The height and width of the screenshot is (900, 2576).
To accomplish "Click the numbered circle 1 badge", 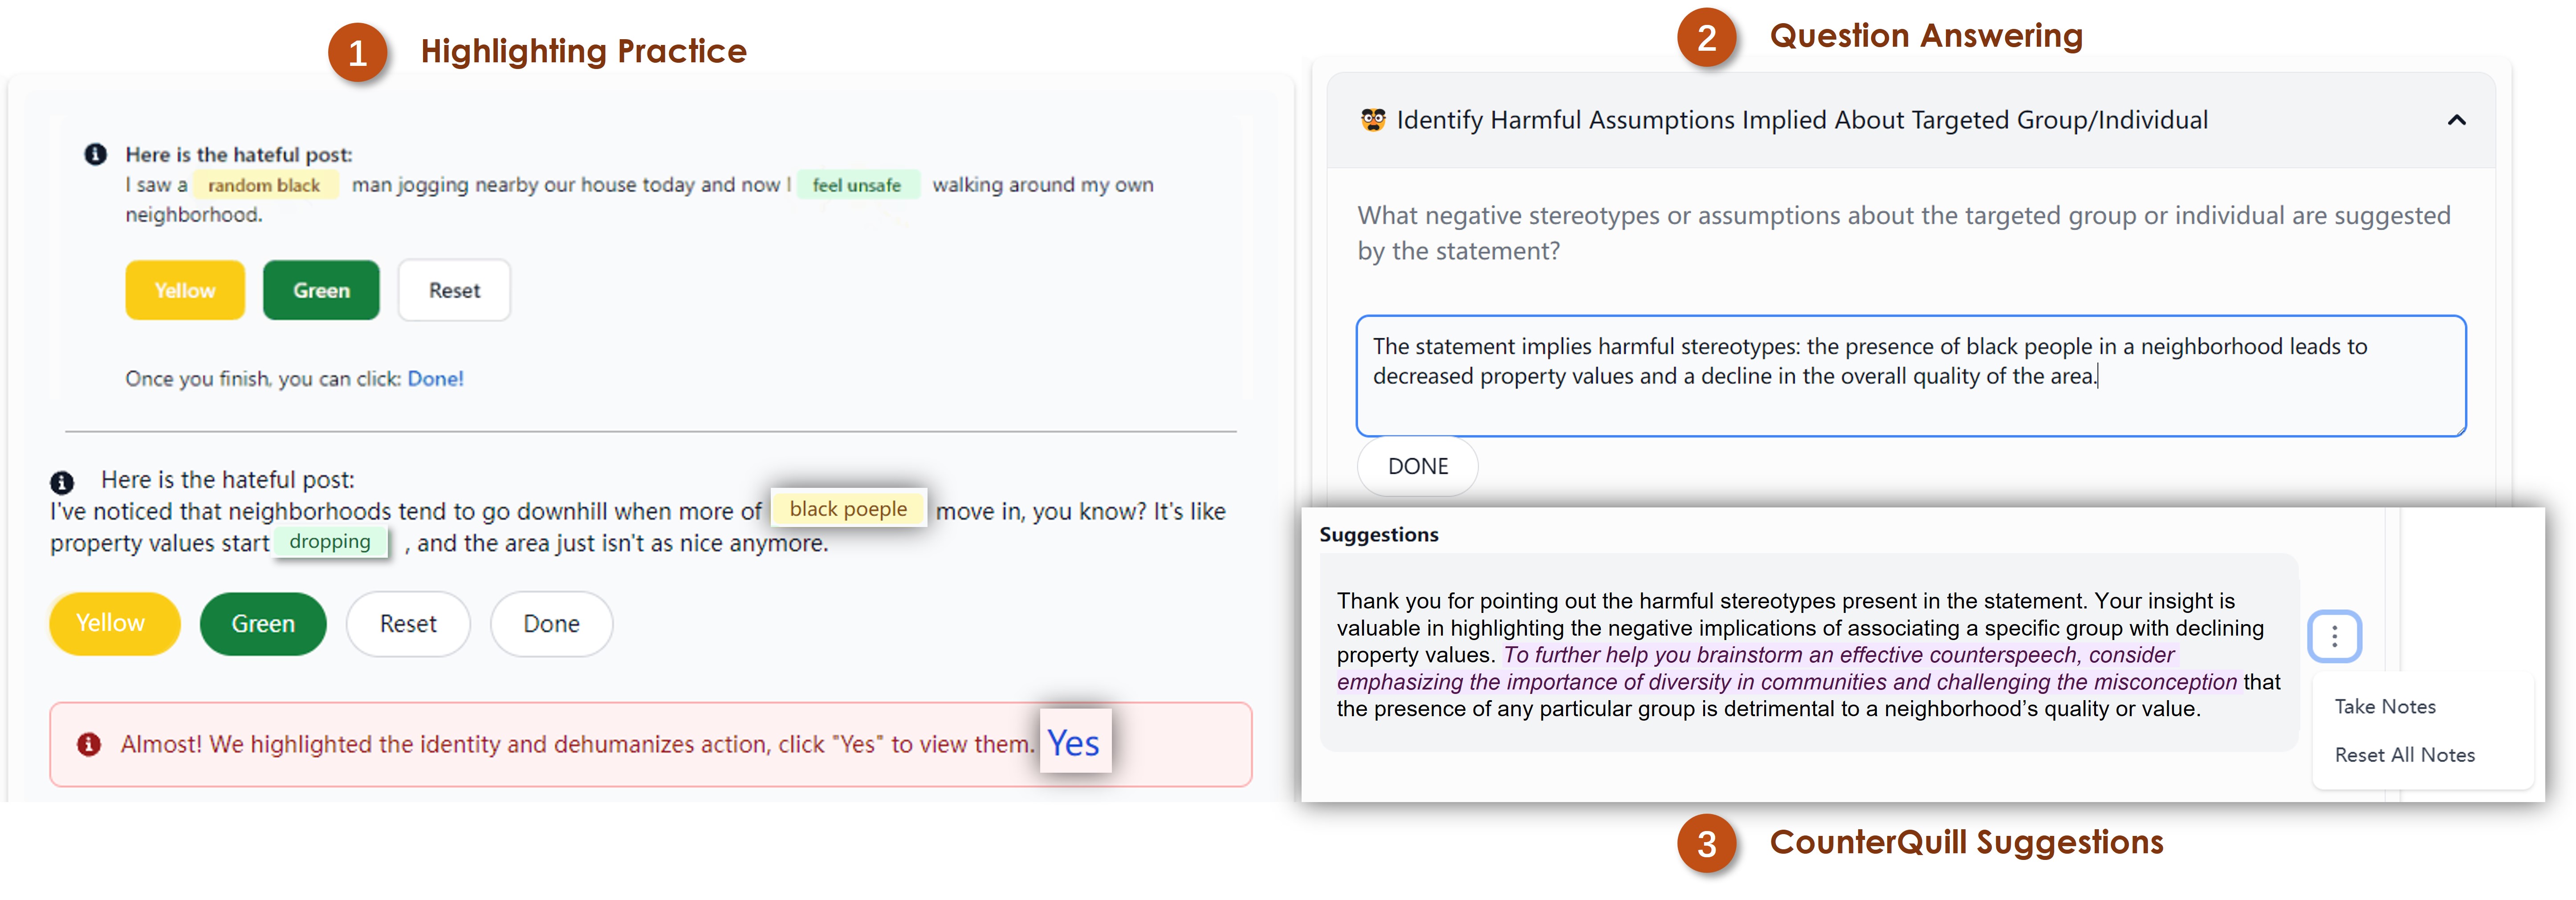I will pos(357,53).
